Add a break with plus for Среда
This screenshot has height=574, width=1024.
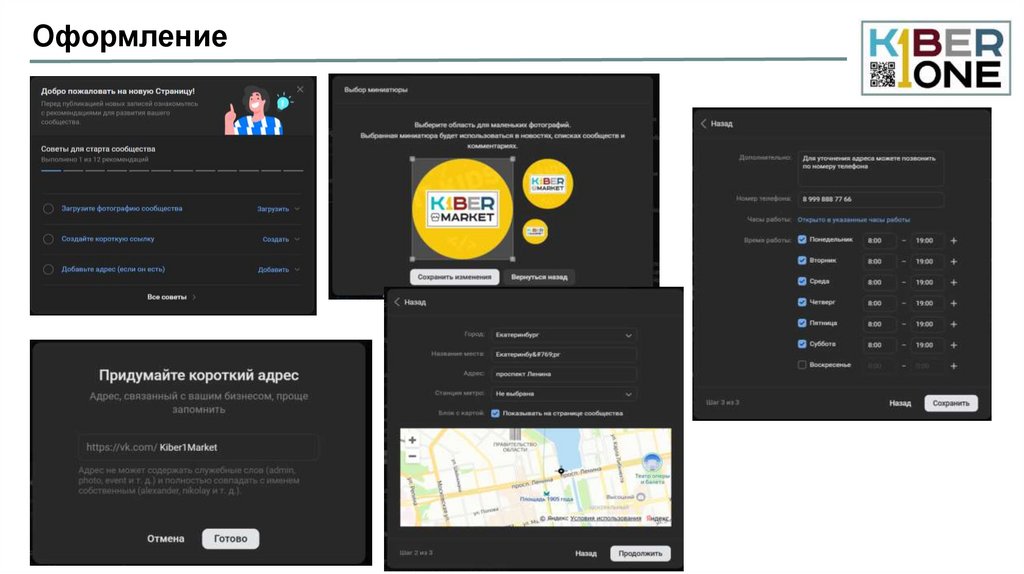coord(954,283)
